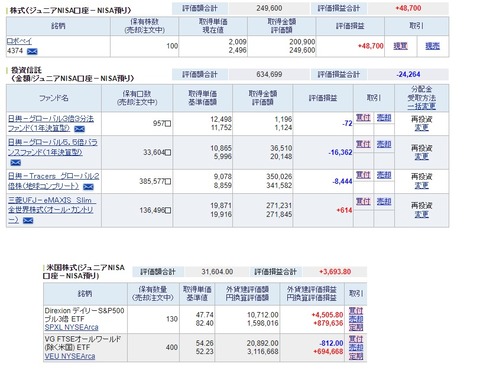Open the mail icon for グローバル5.5倍バランスファンド
The height and width of the screenshot is (380, 480).
point(15,163)
